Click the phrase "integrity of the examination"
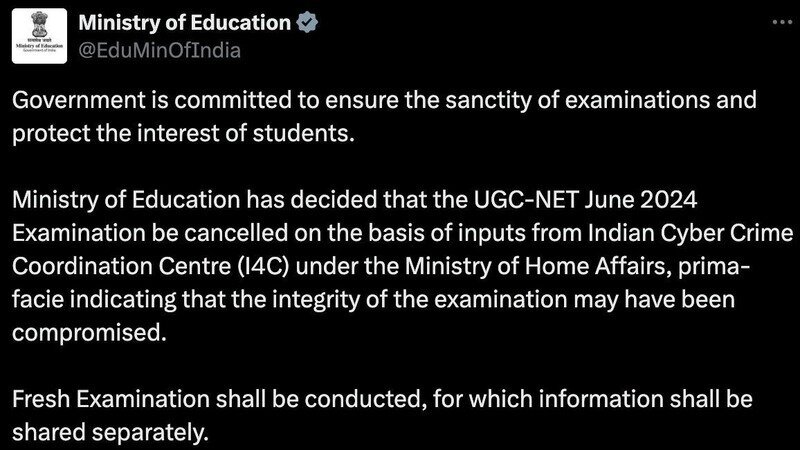The height and width of the screenshot is (450, 800). click(x=419, y=299)
